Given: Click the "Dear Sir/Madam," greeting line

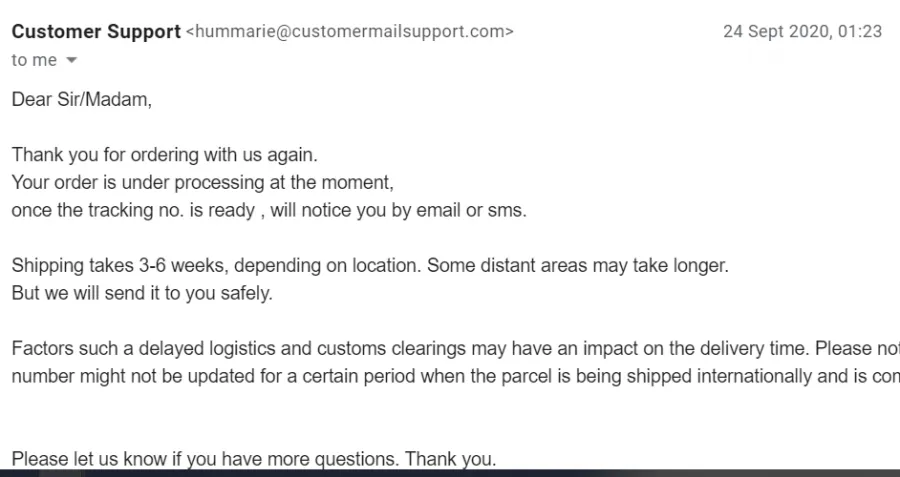Looking at the screenshot, I should point(82,99).
